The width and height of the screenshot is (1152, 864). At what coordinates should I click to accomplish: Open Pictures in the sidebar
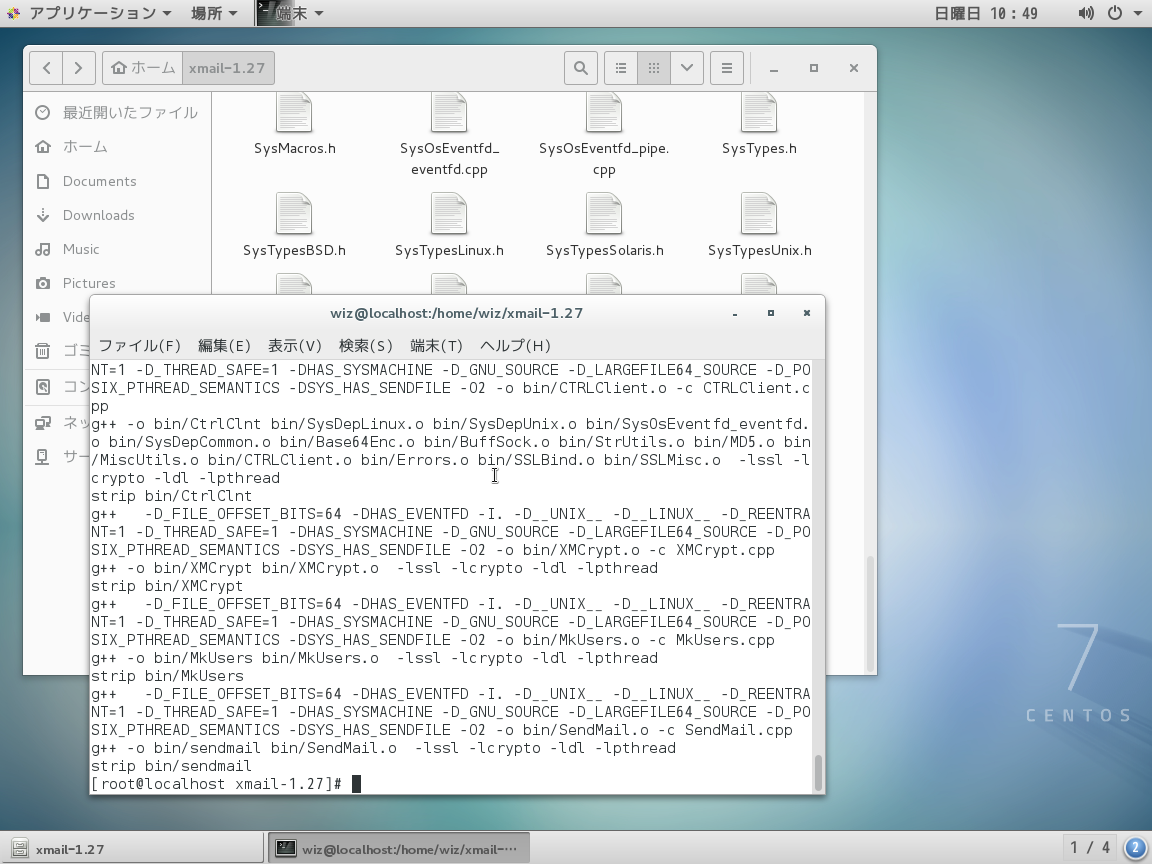[118, 284]
